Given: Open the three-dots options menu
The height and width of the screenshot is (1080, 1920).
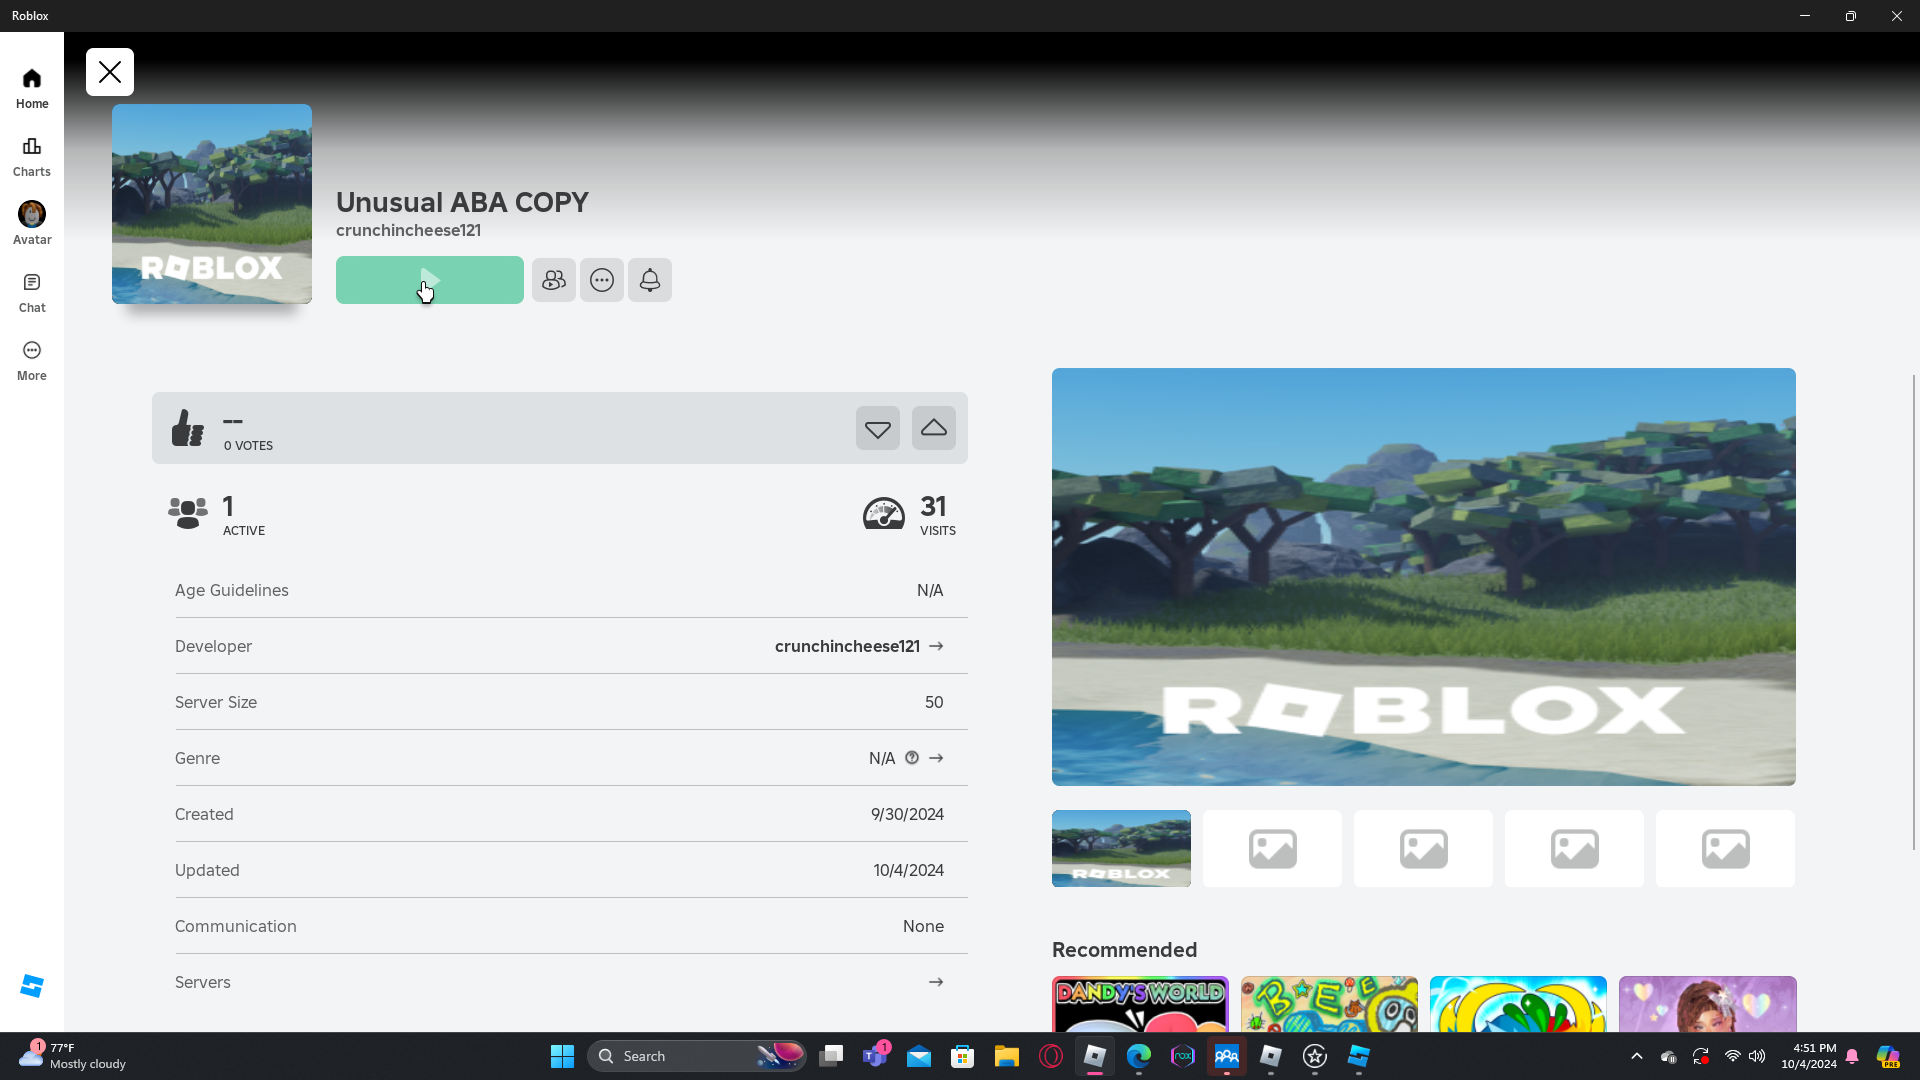Looking at the screenshot, I should 602,280.
